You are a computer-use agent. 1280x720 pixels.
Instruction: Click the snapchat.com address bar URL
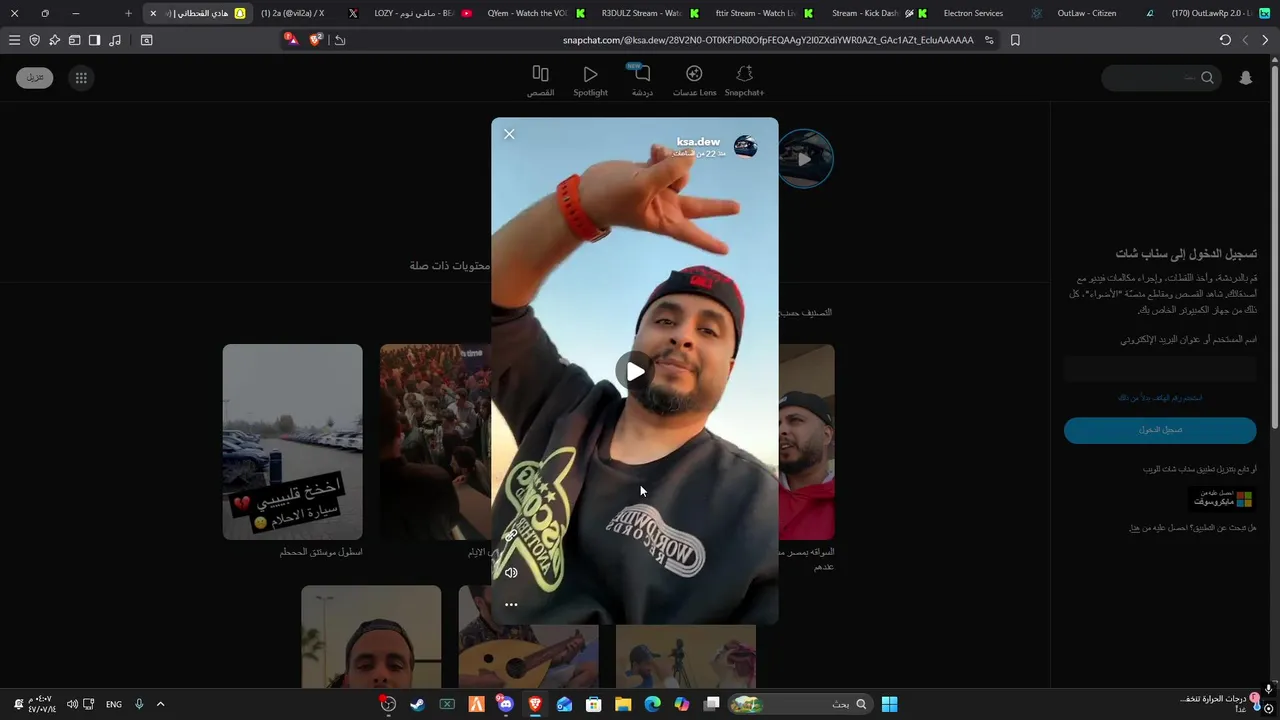pyautogui.click(x=768, y=40)
